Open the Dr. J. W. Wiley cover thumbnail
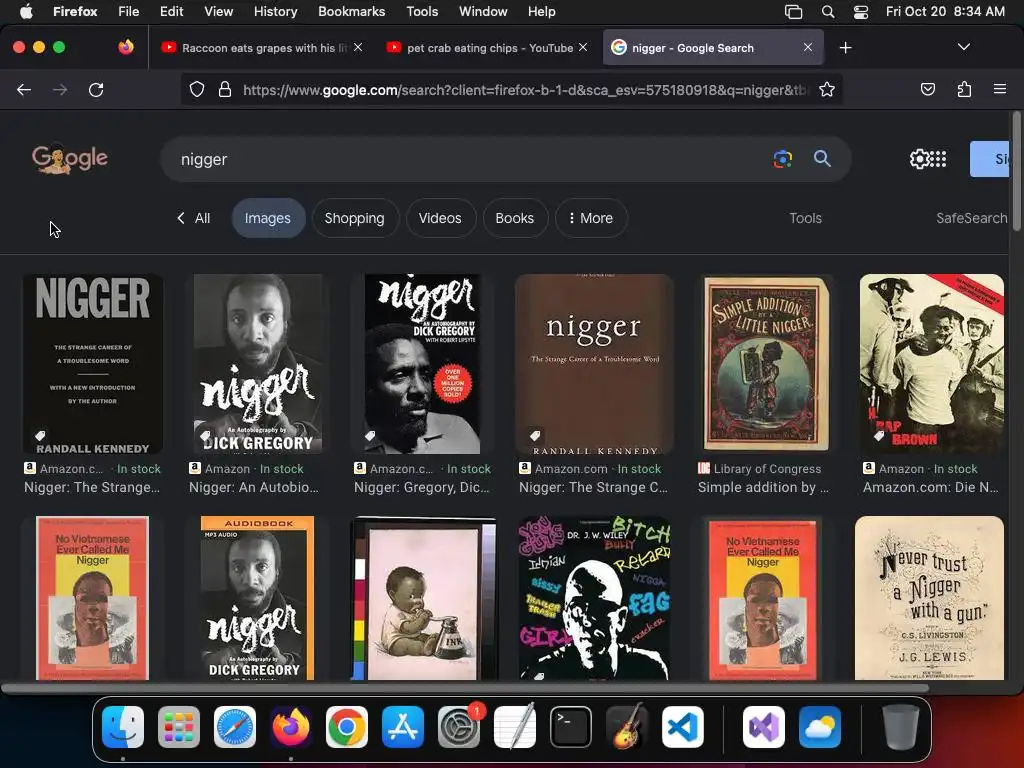The width and height of the screenshot is (1024, 768). coord(594,598)
